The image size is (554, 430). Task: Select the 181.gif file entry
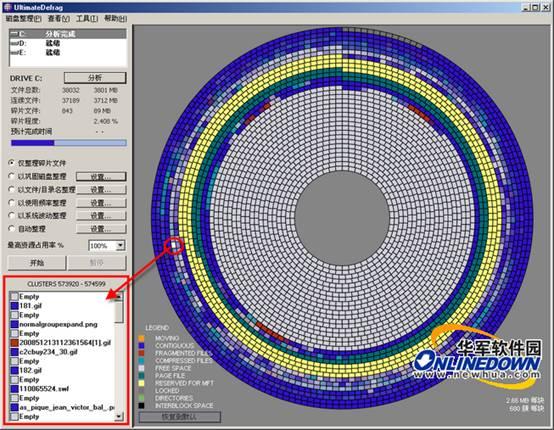(30, 306)
